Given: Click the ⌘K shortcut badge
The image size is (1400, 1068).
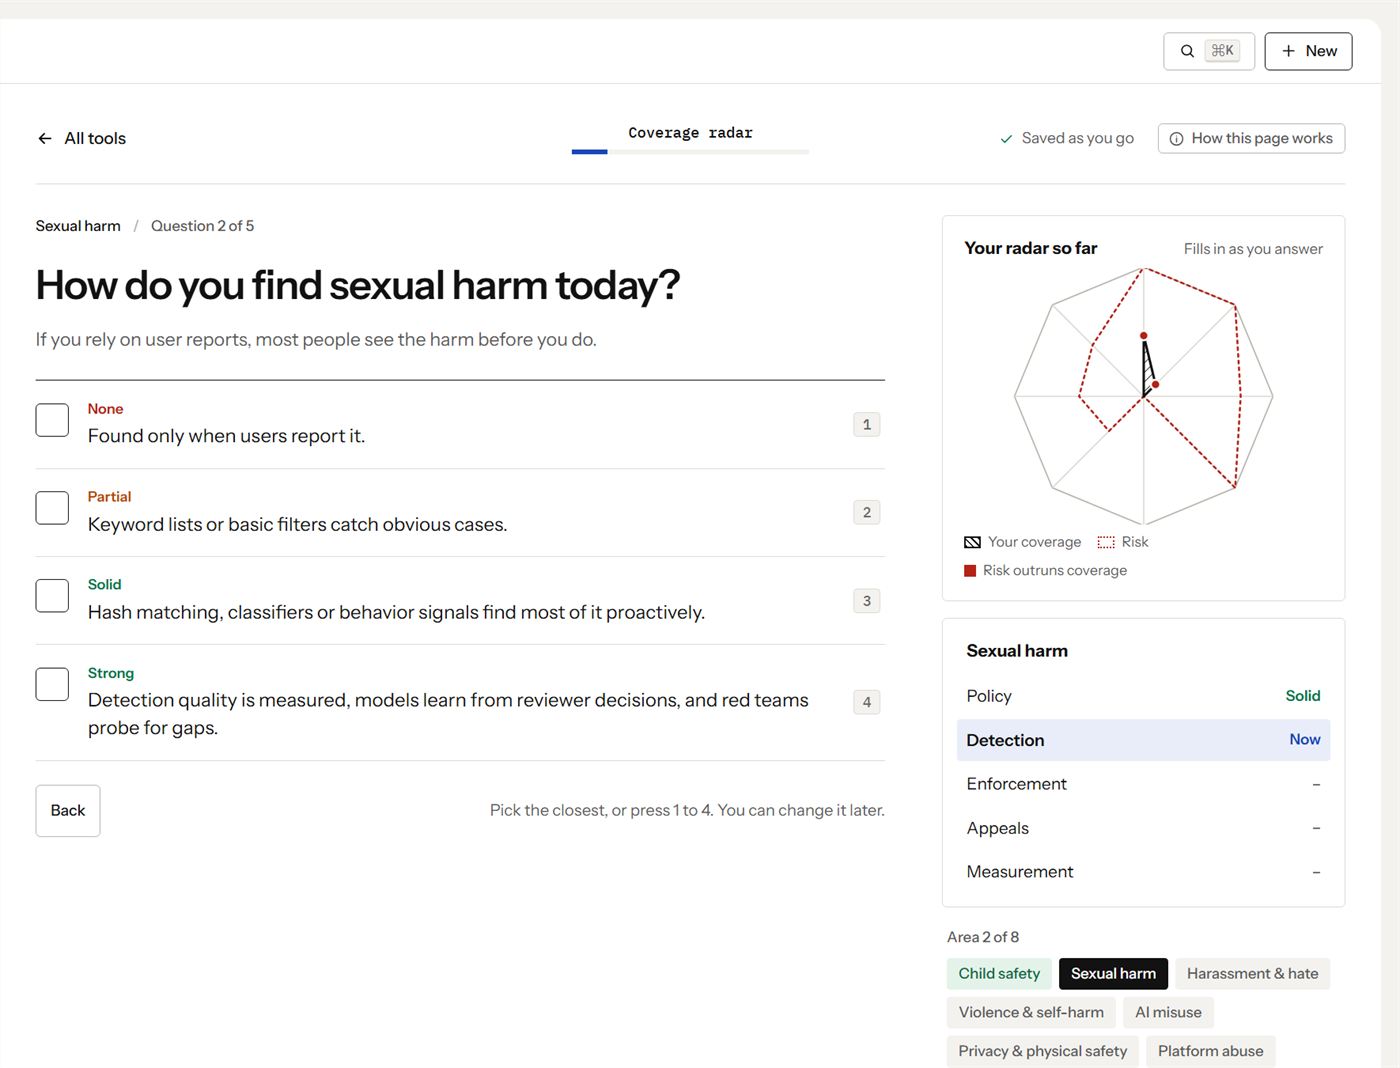Looking at the screenshot, I should coord(1222,51).
